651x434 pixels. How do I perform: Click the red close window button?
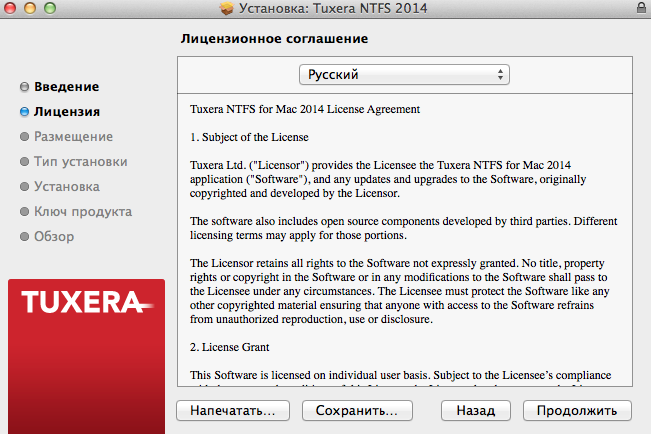pyautogui.click(x=10, y=7)
